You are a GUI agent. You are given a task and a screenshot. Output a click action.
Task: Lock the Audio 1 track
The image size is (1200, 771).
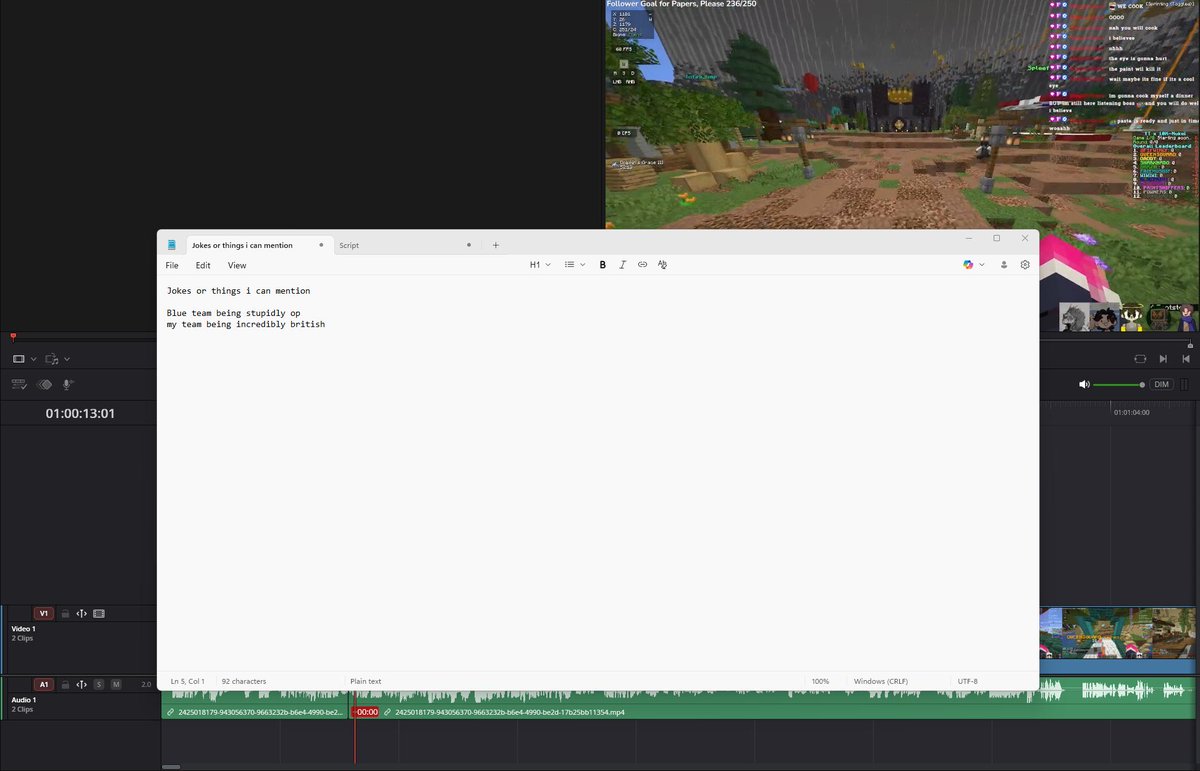(65, 684)
